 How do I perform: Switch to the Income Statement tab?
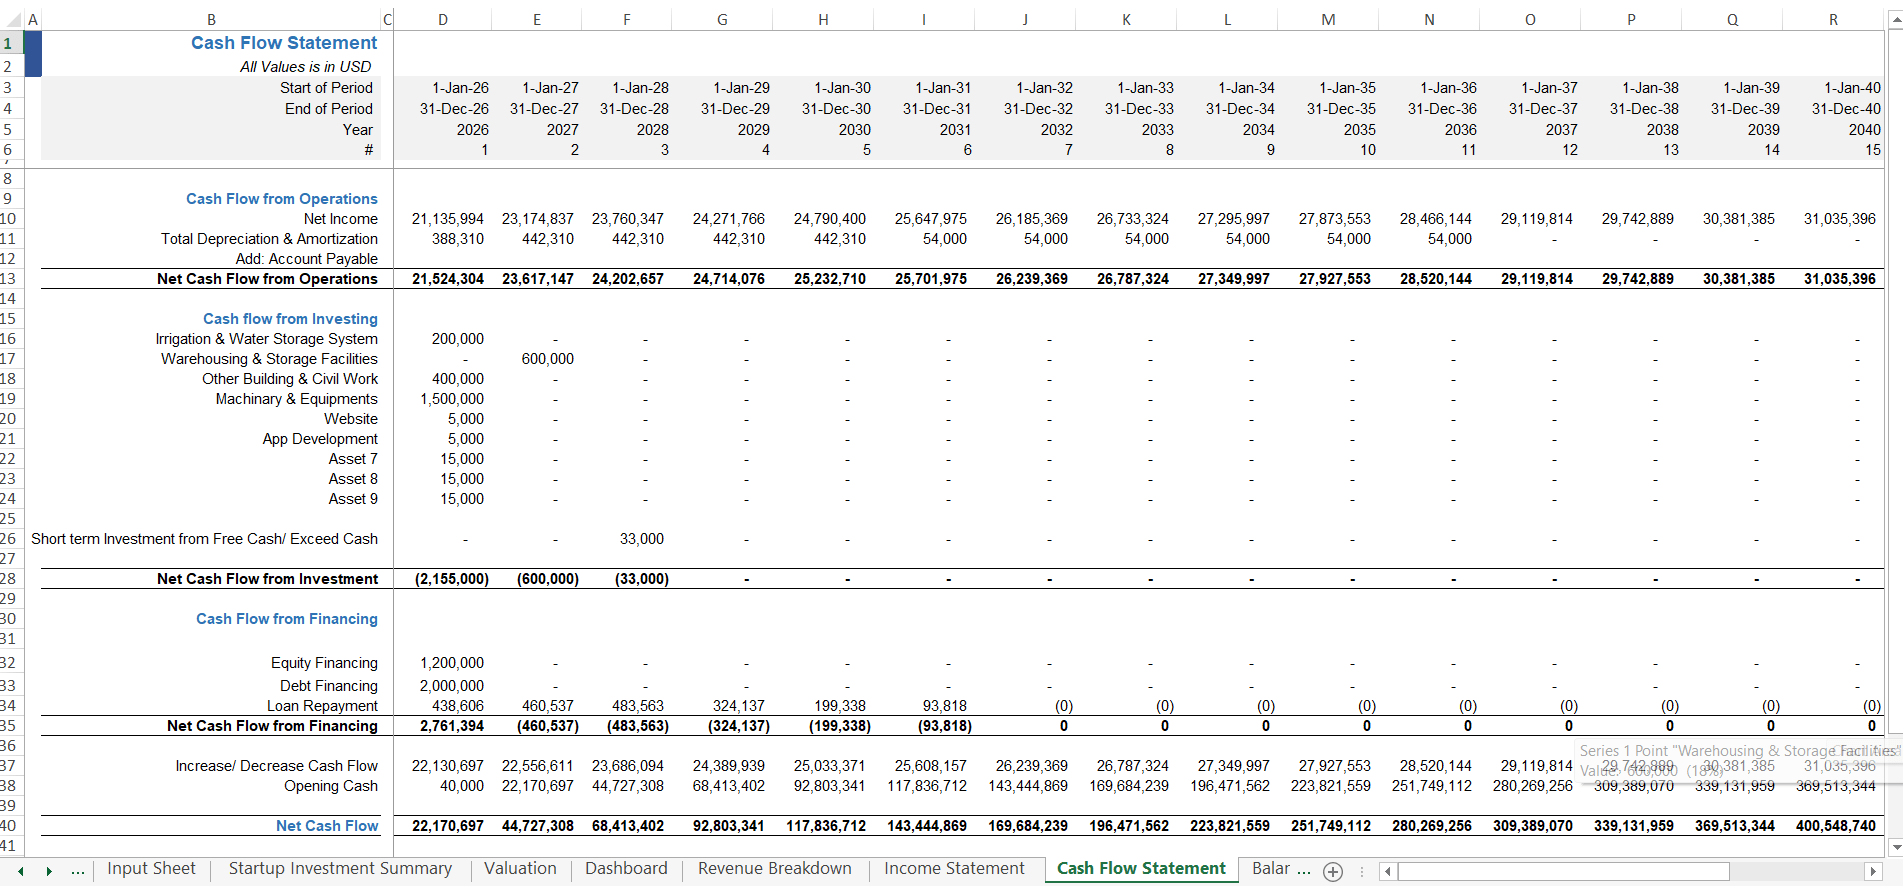pos(954,869)
